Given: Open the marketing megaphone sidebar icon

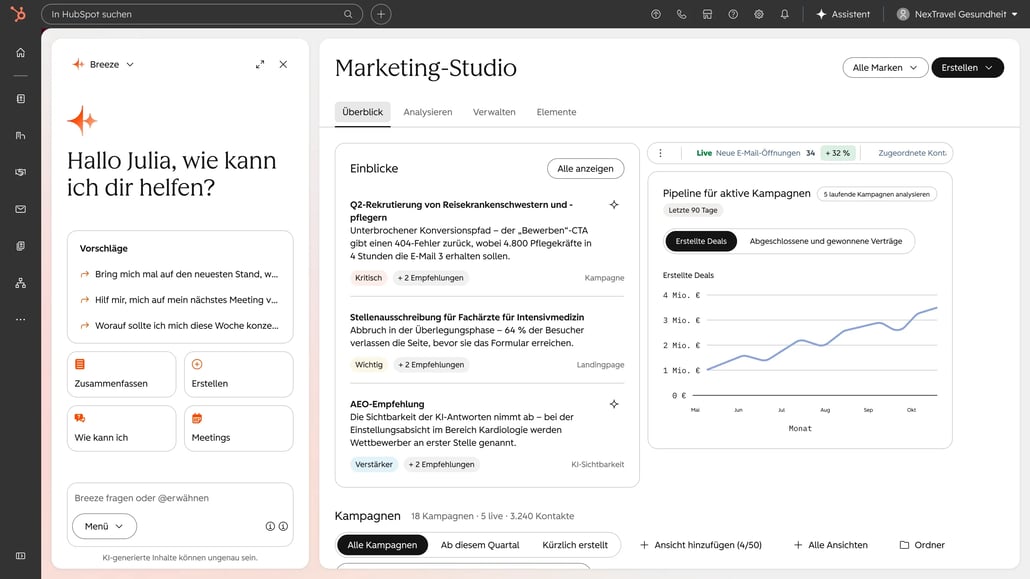Looking at the screenshot, I should click(x=20, y=172).
